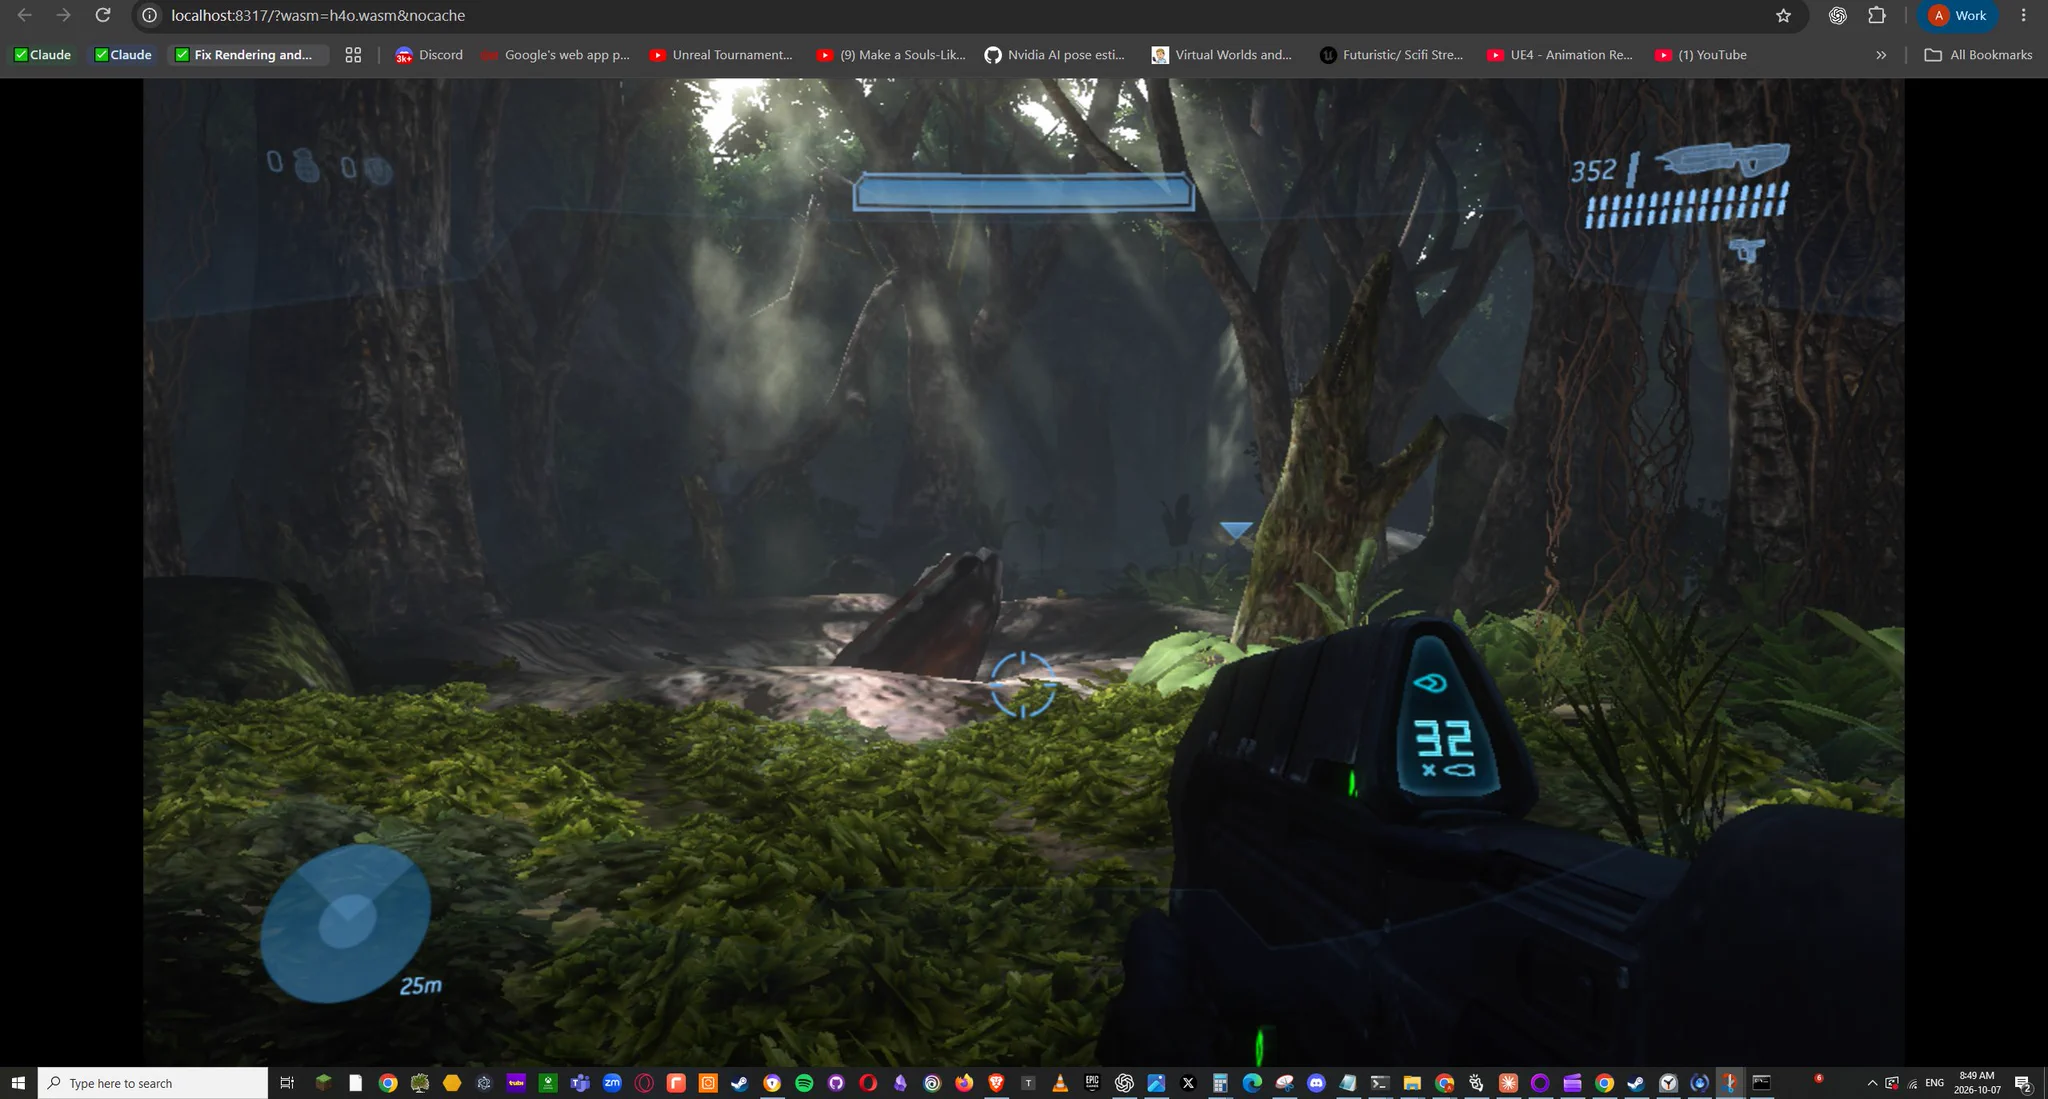Expand the hidden bookmarks overflow chevron

tap(1881, 55)
